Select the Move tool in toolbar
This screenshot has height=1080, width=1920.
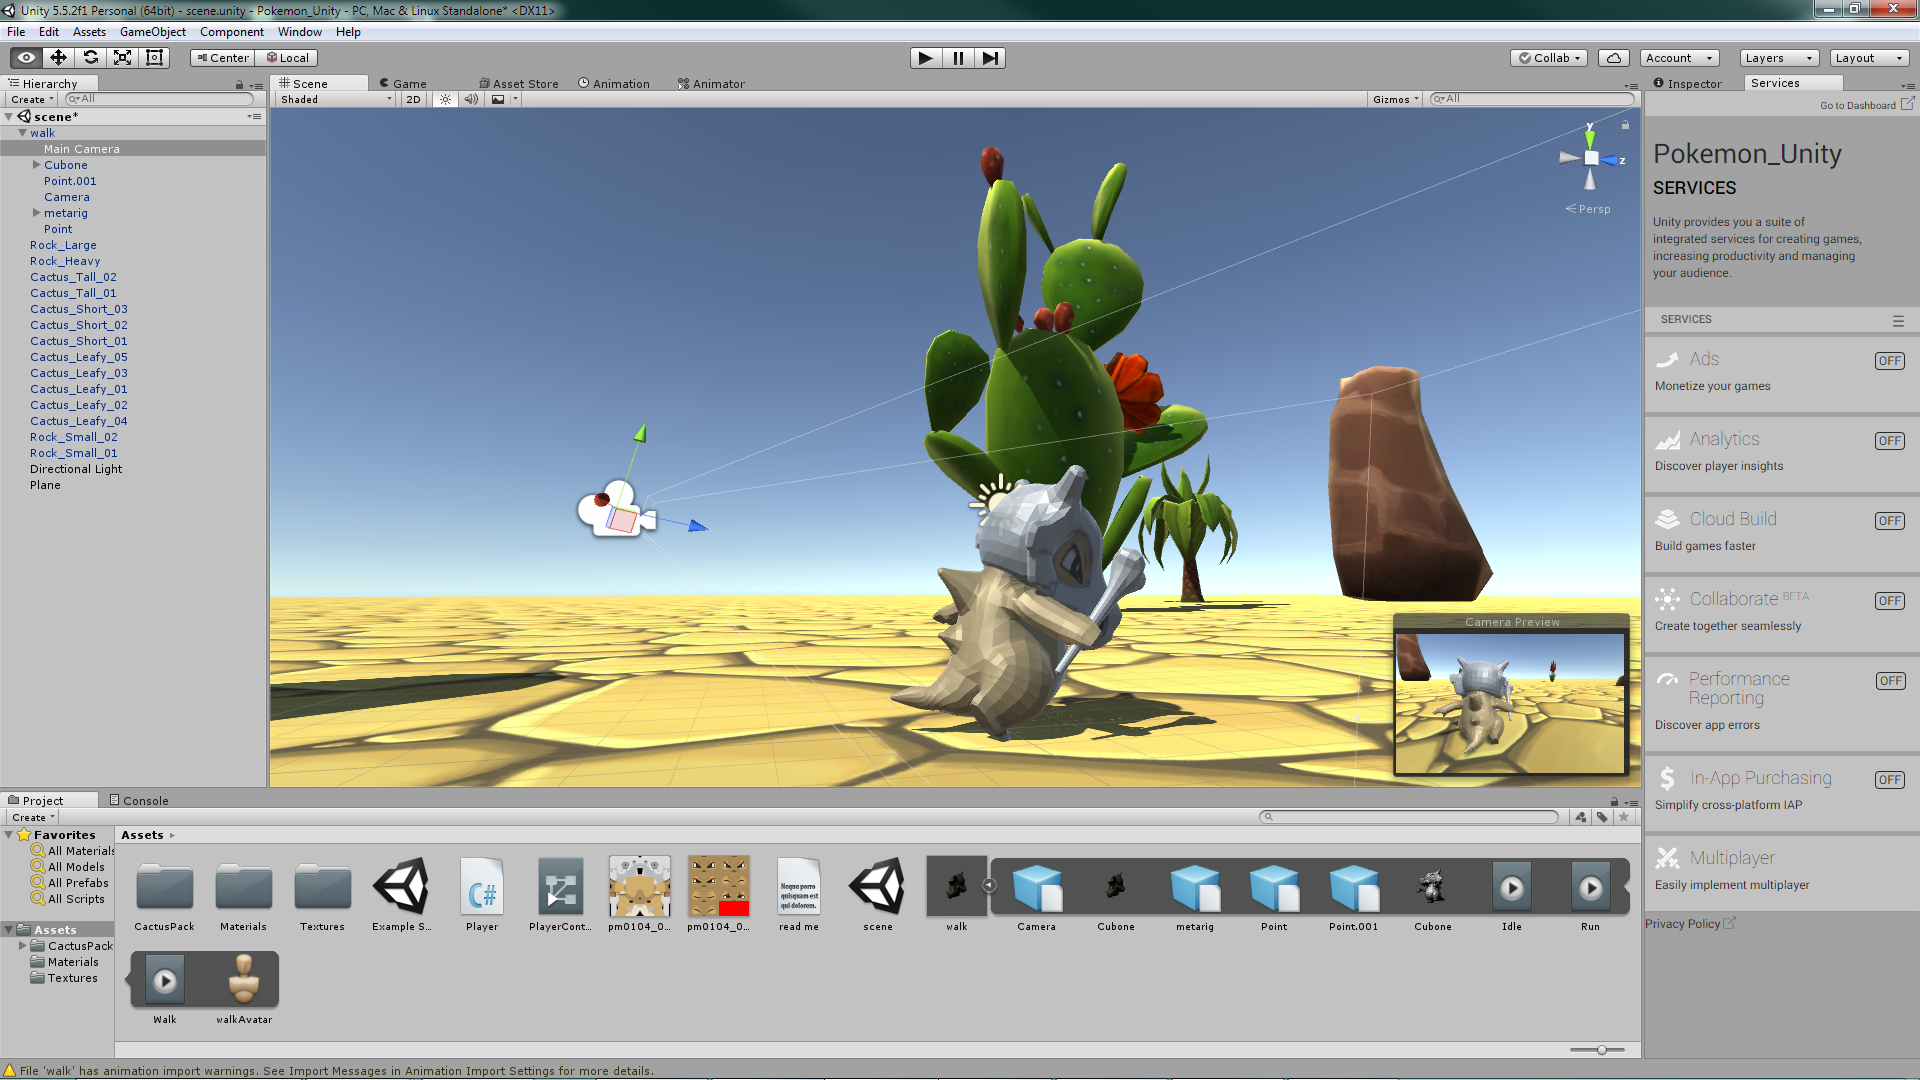coord(58,58)
